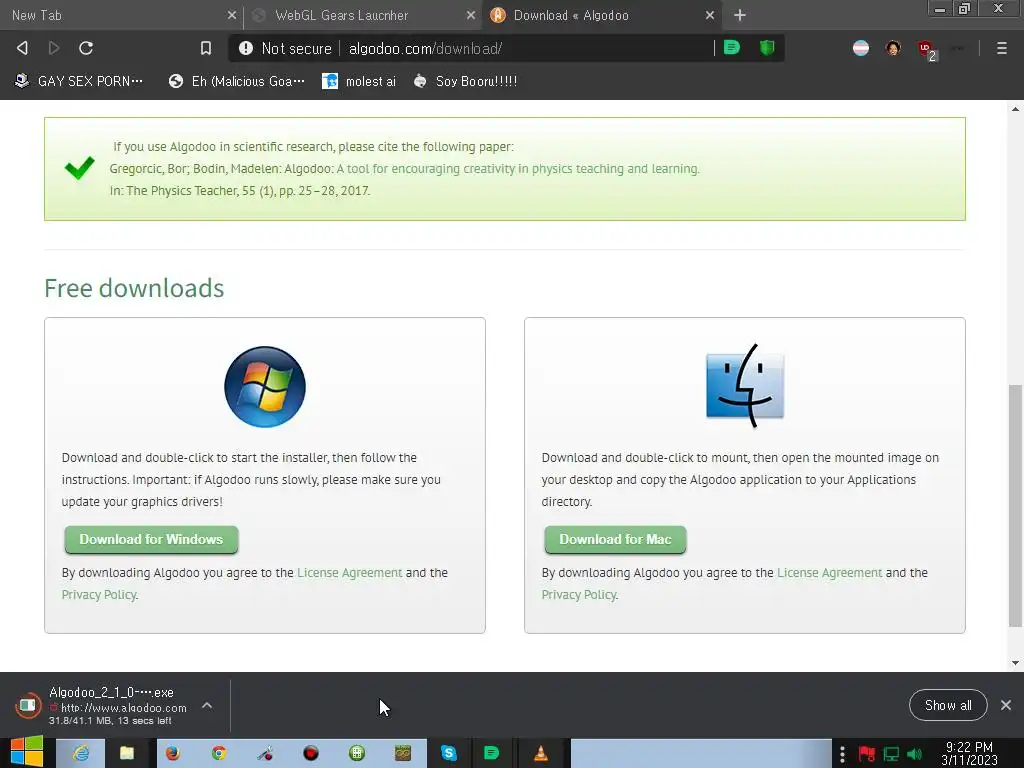The width and height of the screenshot is (1024, 768).
Task: Bookmark this page with the bookmark icon
Action: [206, 48]
